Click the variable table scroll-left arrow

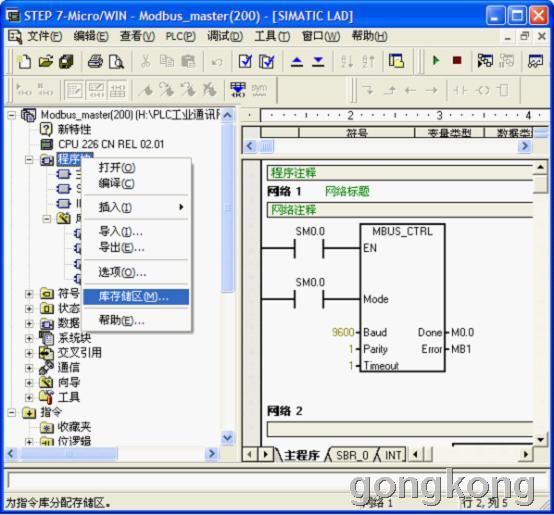pos(250,146)
